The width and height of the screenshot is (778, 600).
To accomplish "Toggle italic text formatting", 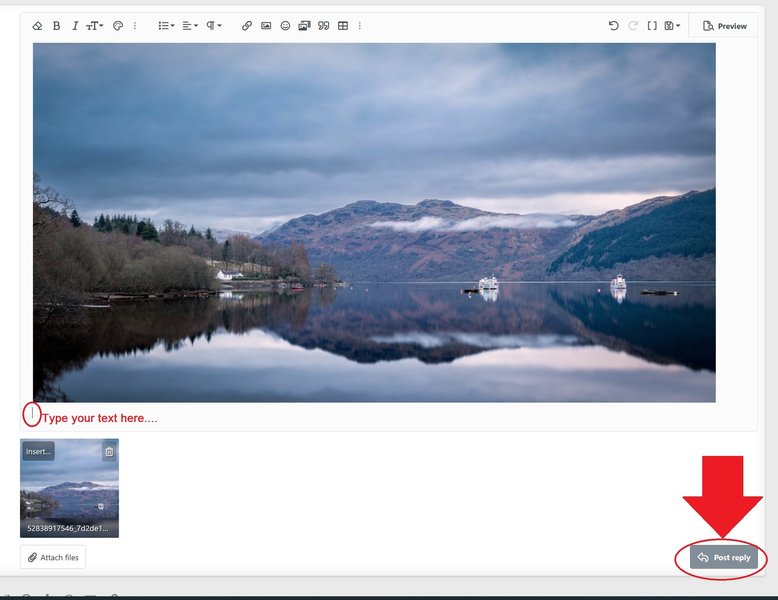I will point(74,26).
